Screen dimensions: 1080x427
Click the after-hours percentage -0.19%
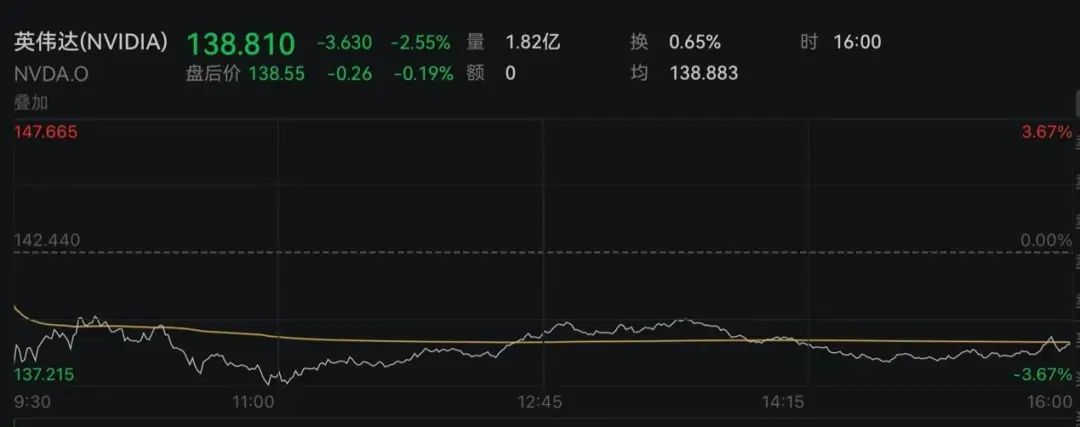tap(424, 74)
